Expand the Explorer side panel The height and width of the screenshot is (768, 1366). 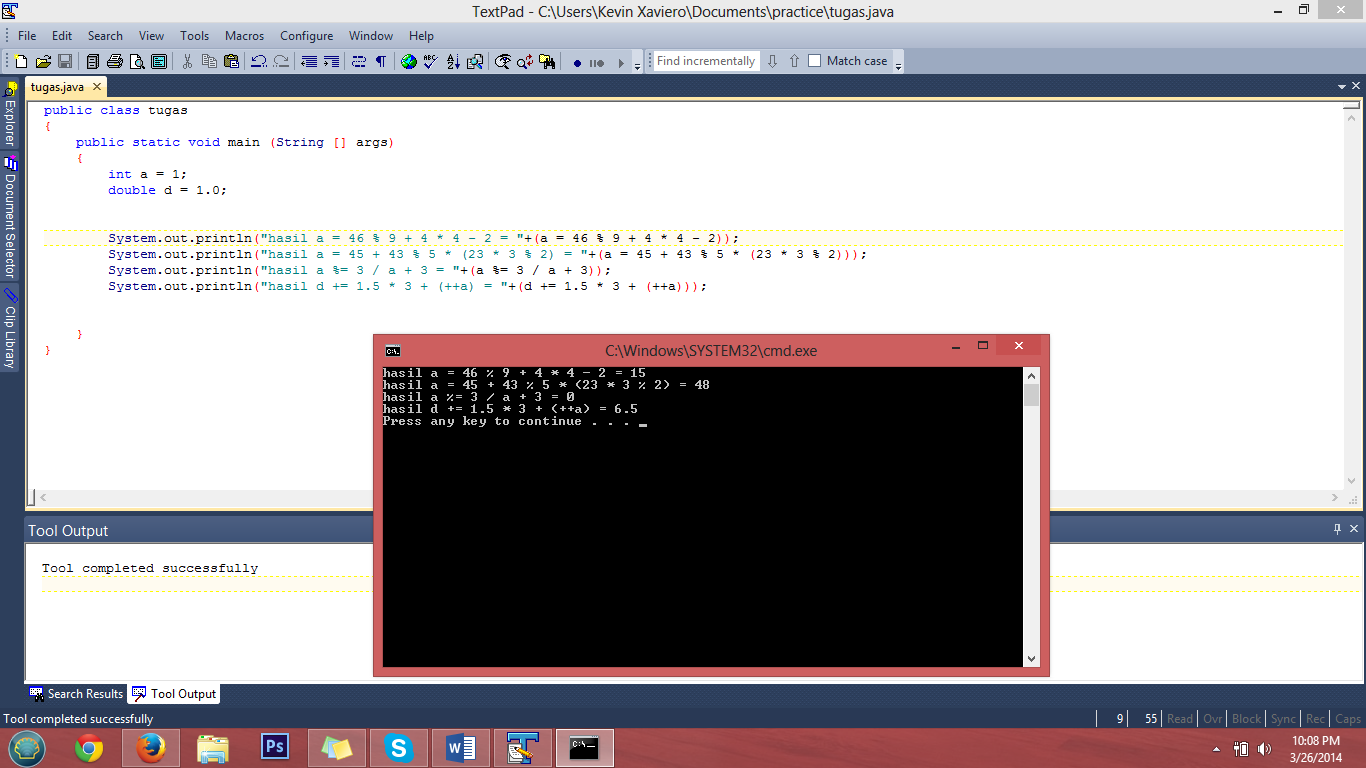click(10, 114)
